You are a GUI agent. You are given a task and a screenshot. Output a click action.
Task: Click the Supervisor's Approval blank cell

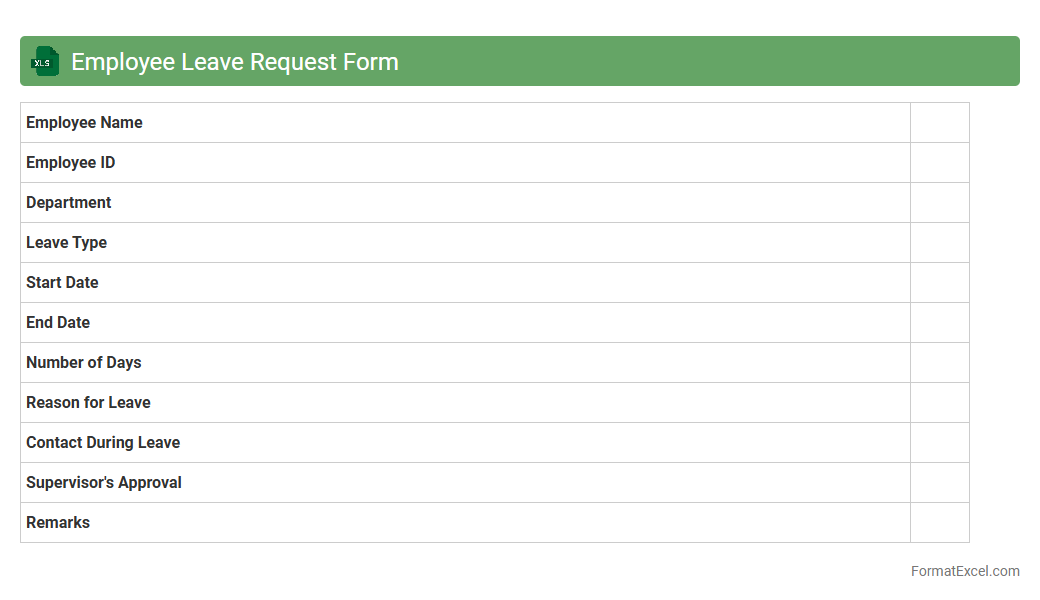tap(939, 483)
